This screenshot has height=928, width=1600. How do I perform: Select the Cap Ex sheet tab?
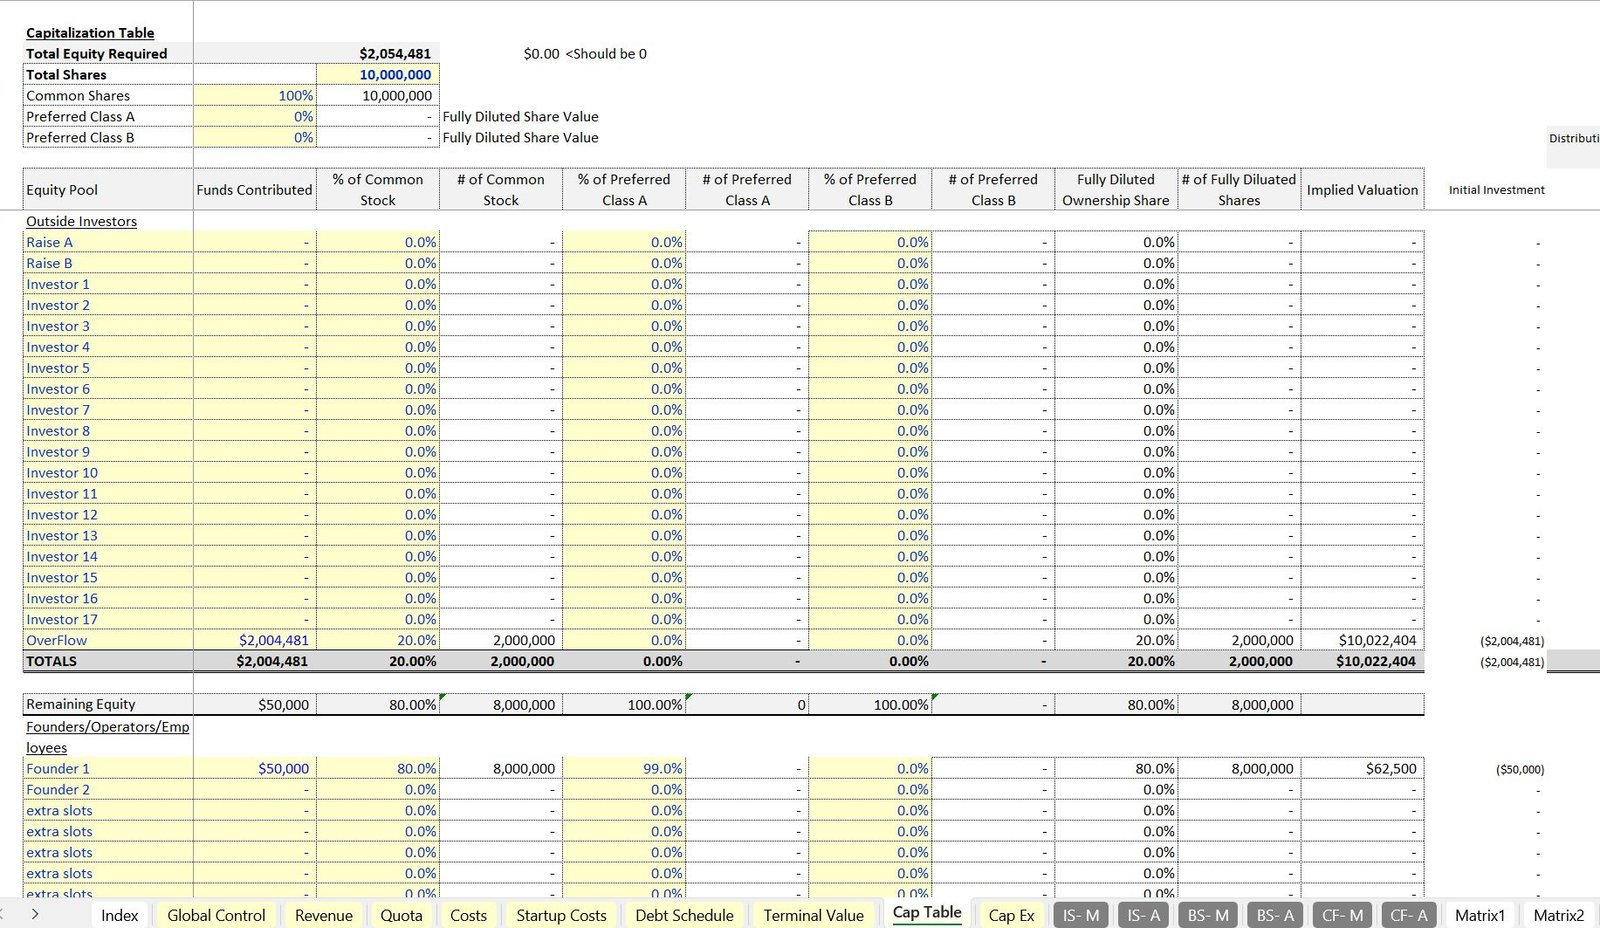tap(1011, 915)
